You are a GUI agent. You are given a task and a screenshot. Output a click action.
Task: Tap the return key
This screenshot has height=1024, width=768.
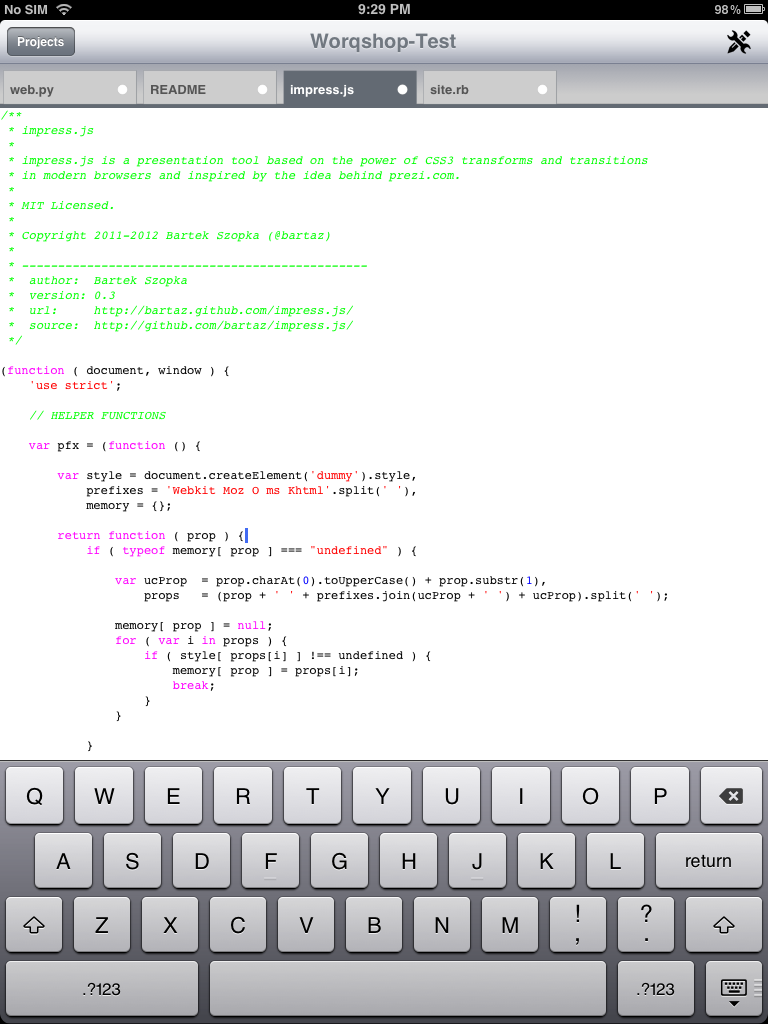708,861
